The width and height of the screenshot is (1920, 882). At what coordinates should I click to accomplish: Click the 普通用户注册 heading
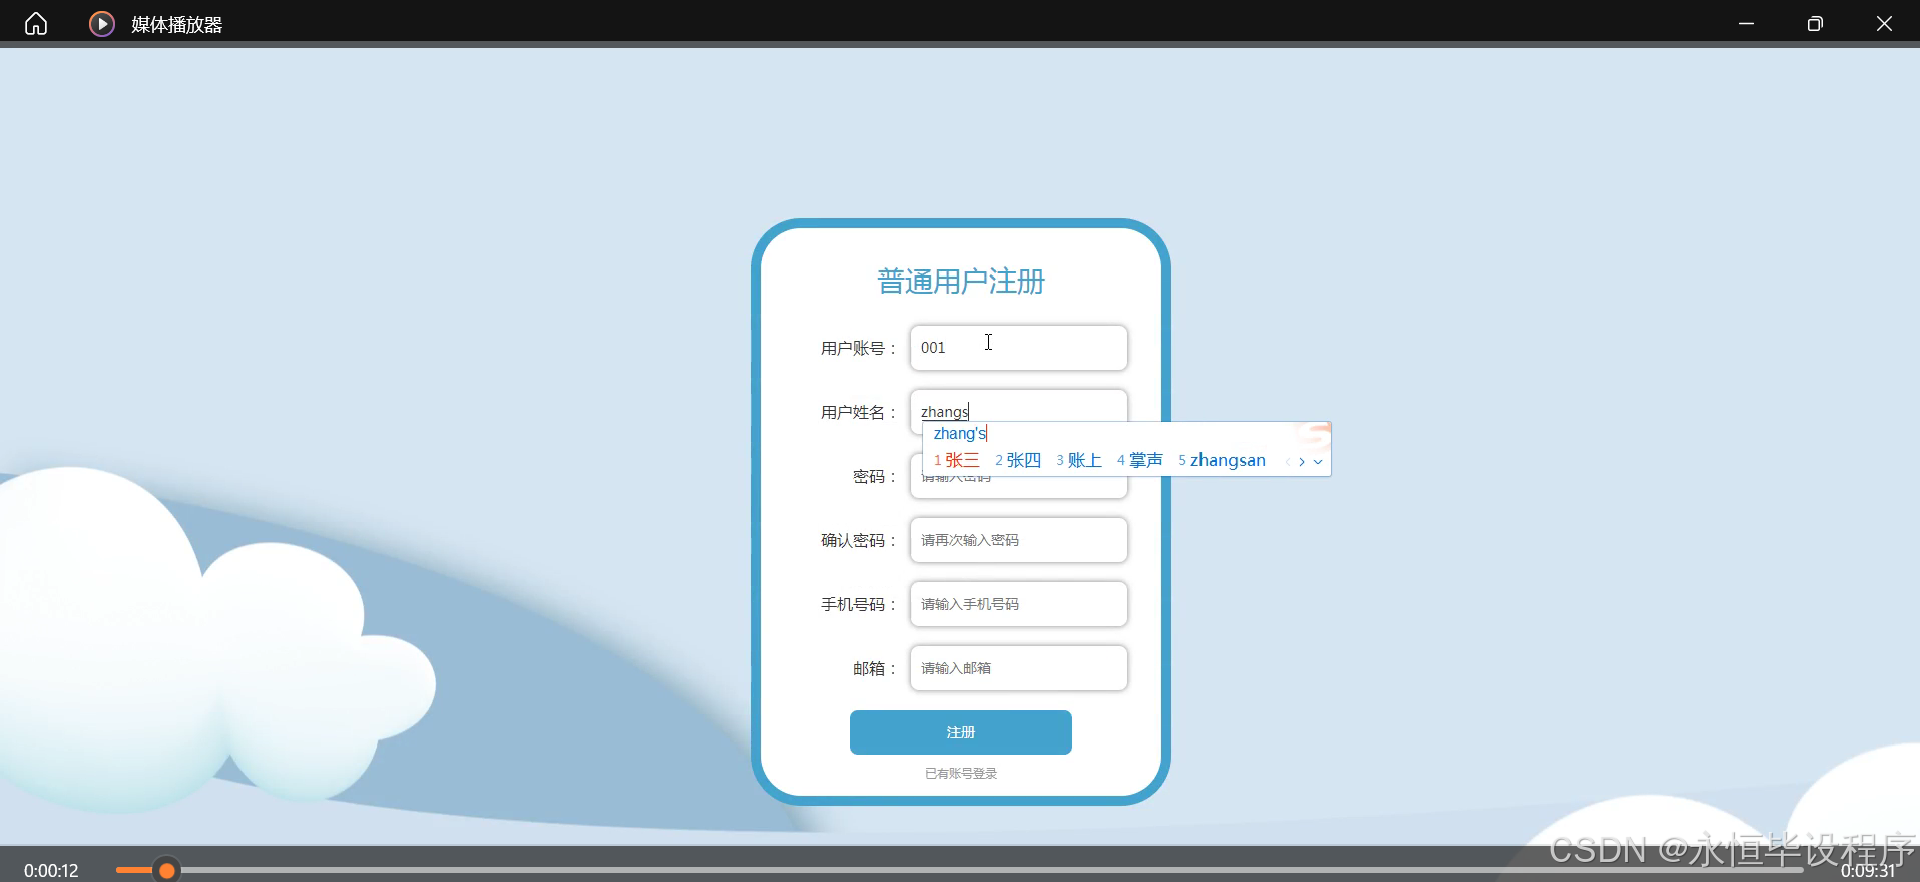pyautogui.click(x=961, y=281)
